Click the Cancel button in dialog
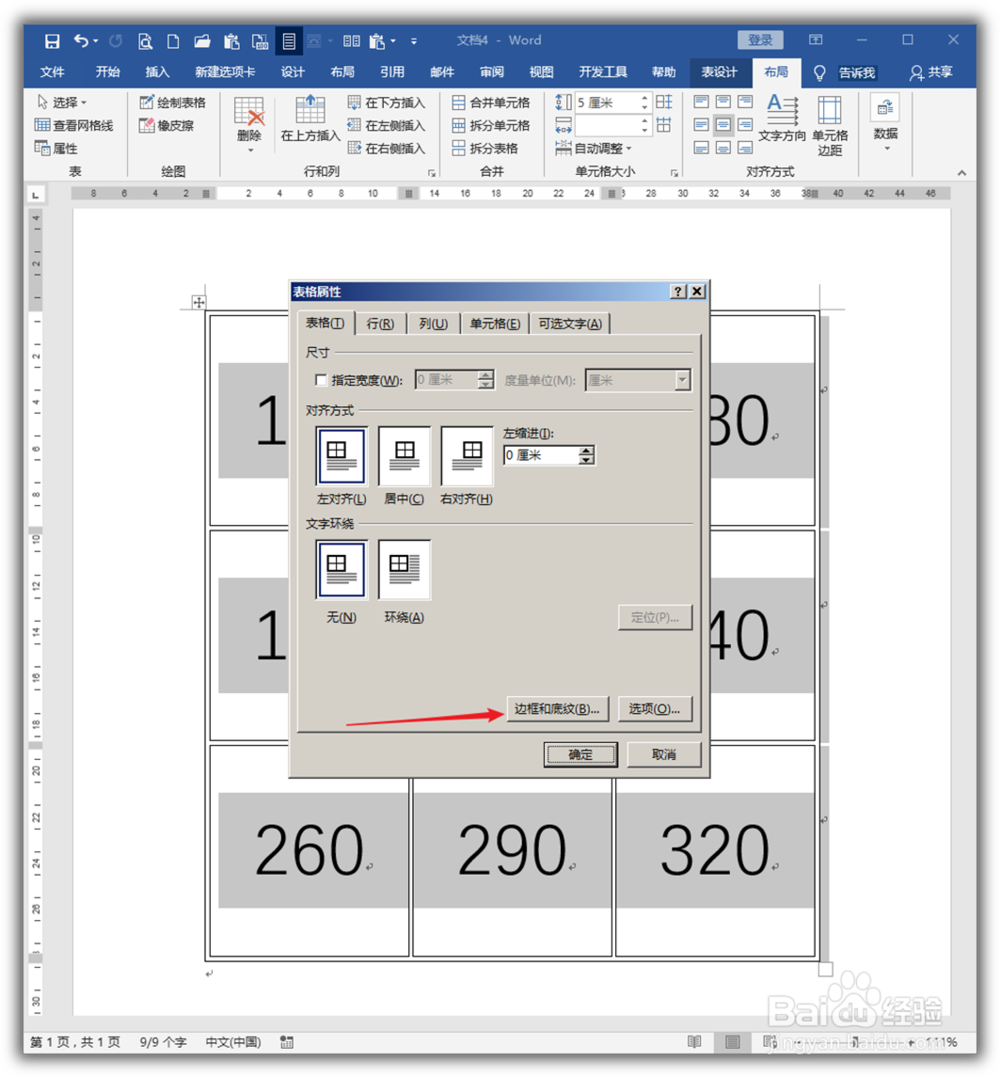 pos(663,754)
